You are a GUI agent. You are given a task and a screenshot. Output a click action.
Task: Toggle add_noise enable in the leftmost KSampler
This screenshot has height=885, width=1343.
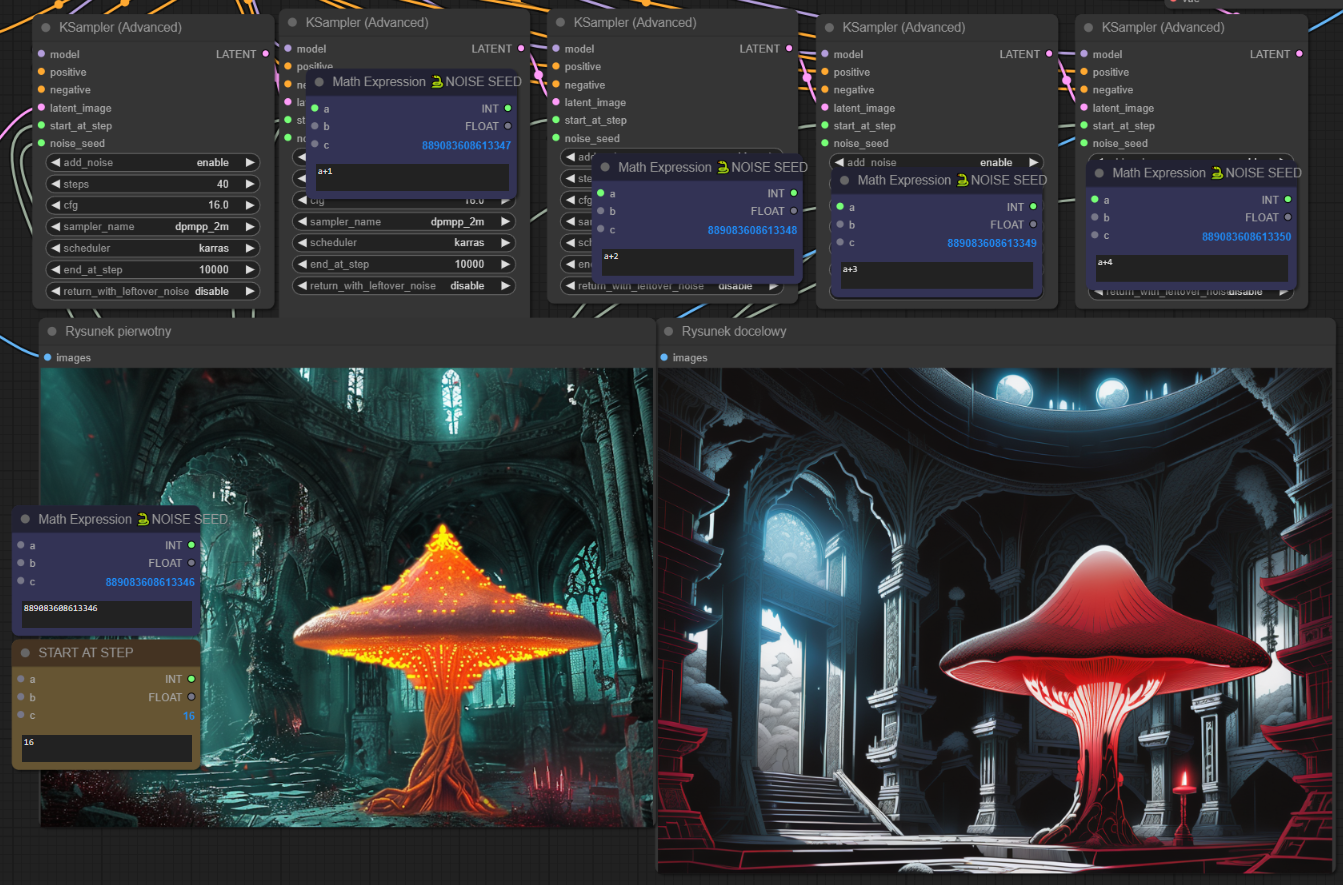click(153, 162)
